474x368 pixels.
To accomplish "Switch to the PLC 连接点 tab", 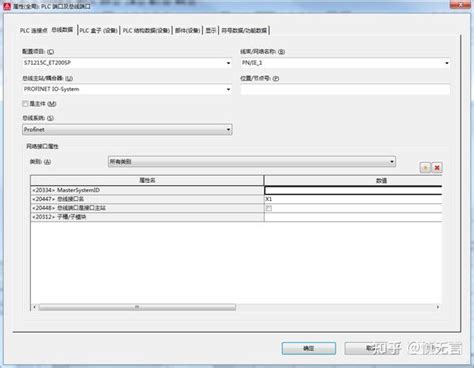I will (34, 30).
